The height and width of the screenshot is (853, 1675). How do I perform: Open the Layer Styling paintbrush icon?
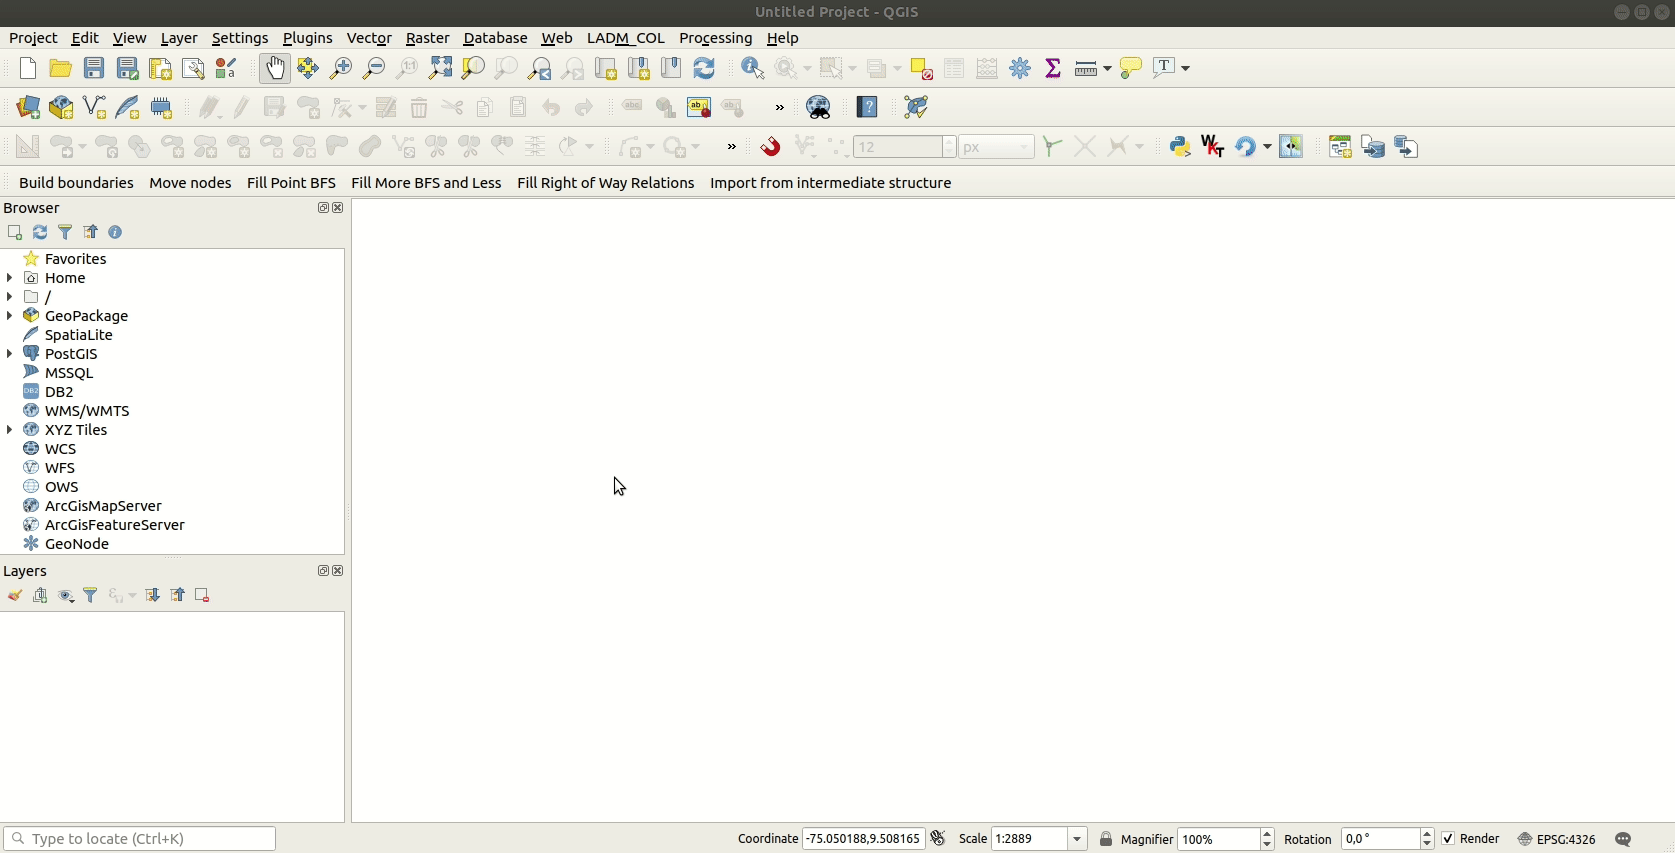(x=15, y=595)
